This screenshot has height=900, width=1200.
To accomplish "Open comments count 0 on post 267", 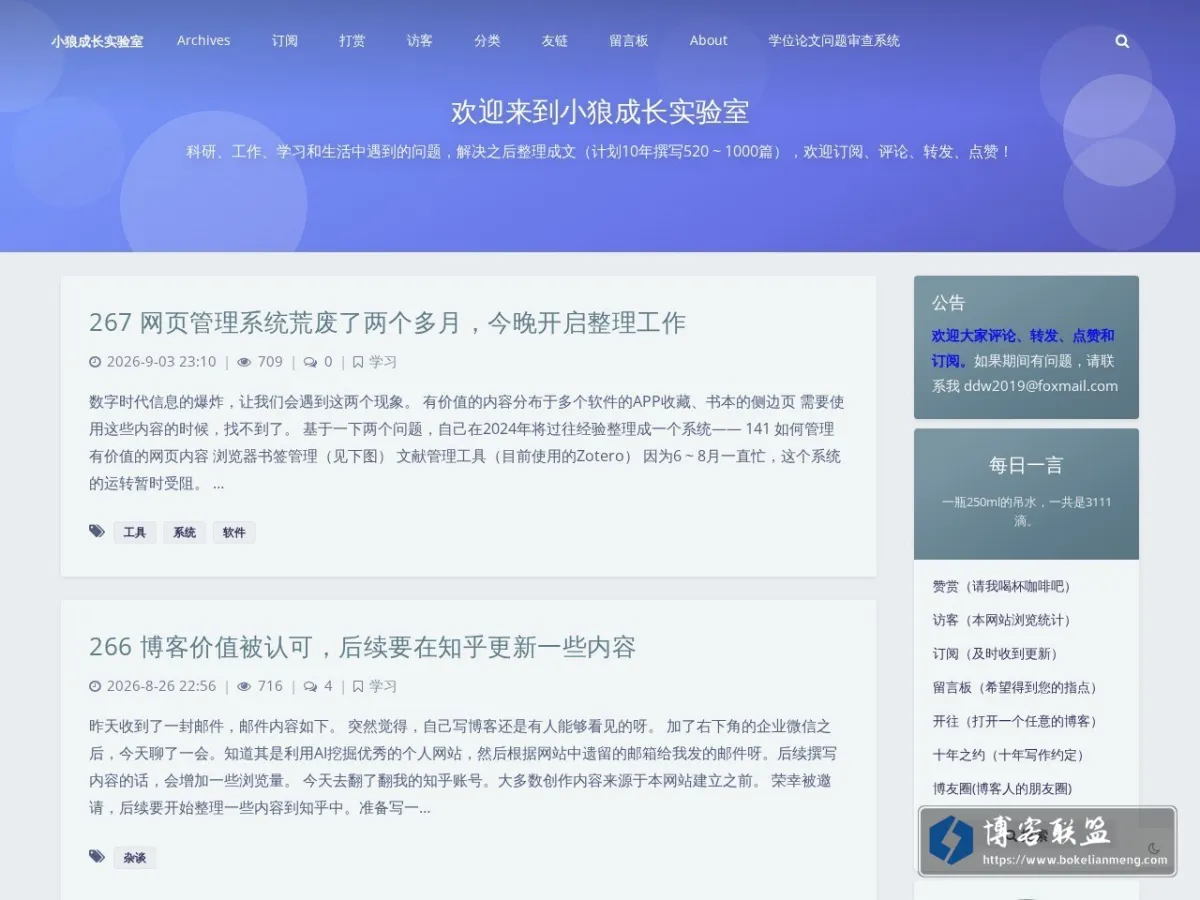I will pyautogui.click(x=328, y=362).
